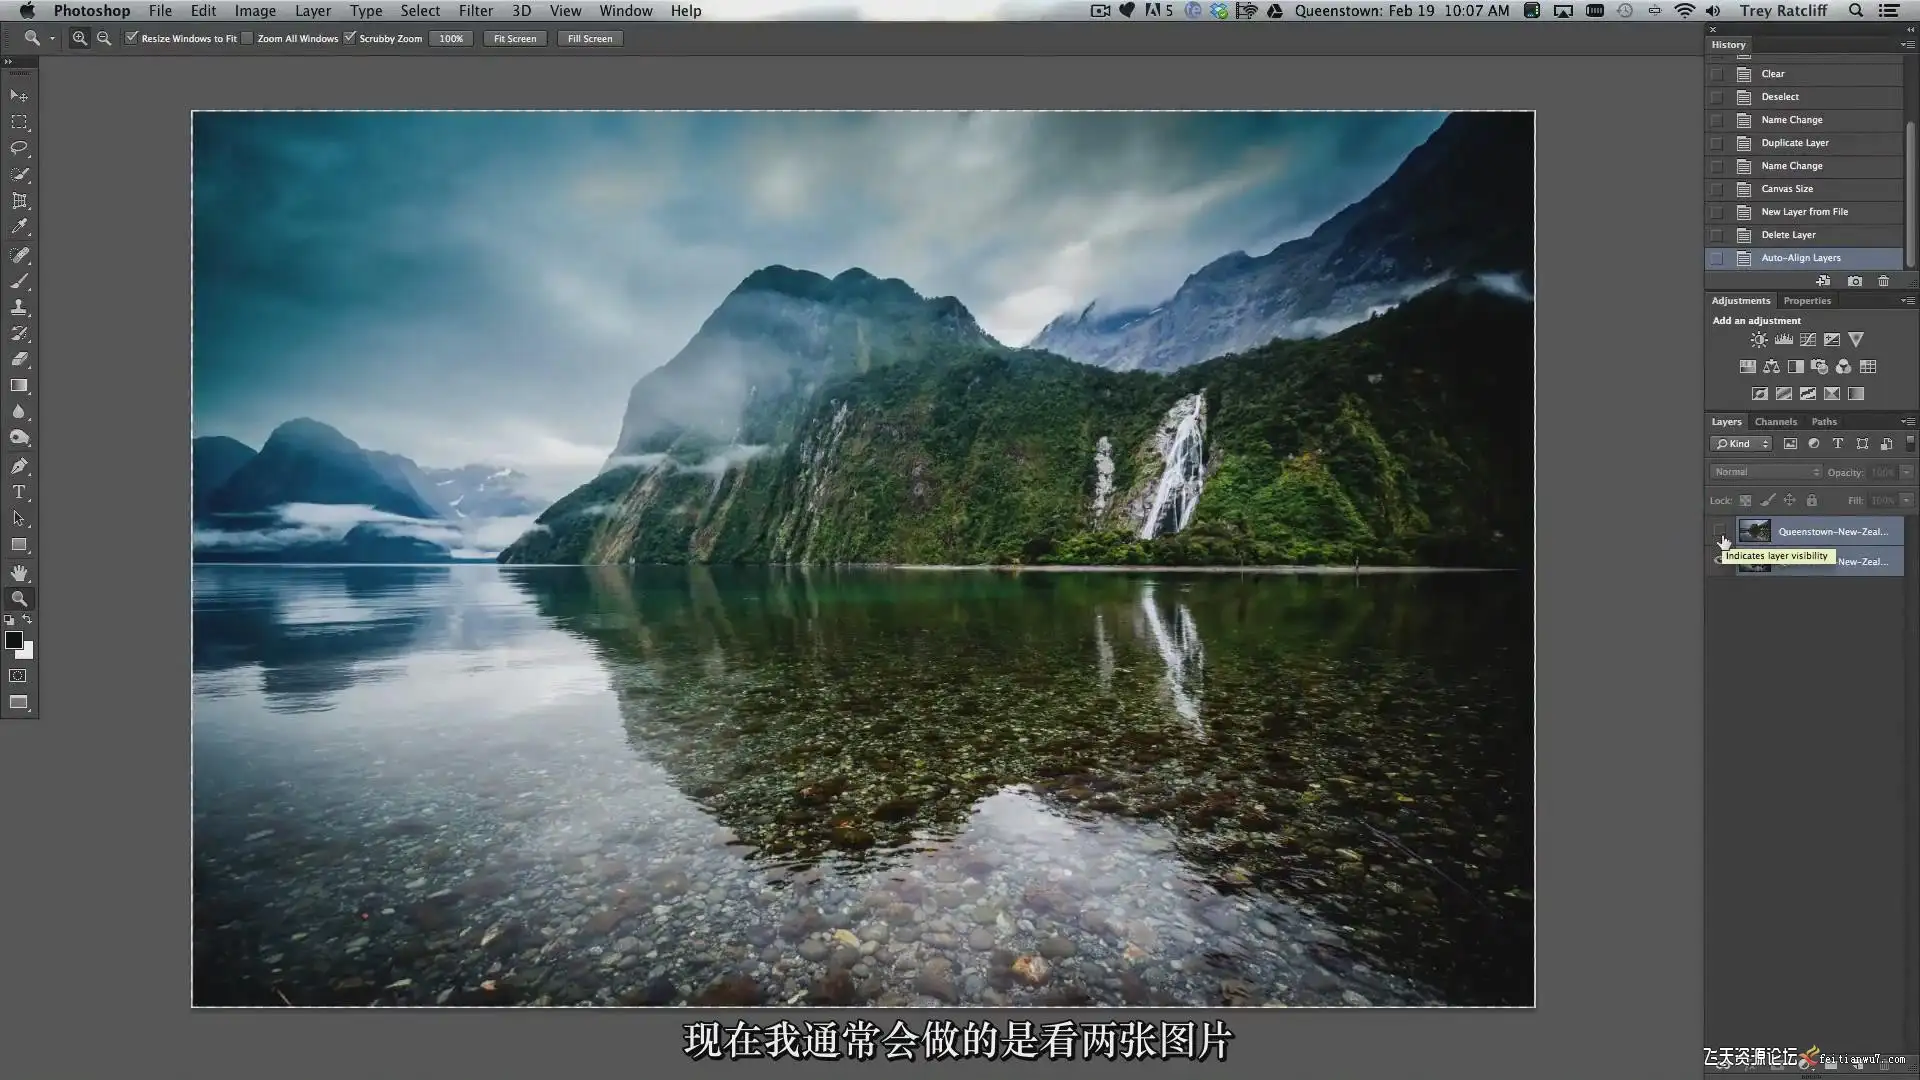Click the Zoom In magnifier icon

(79, 38)
